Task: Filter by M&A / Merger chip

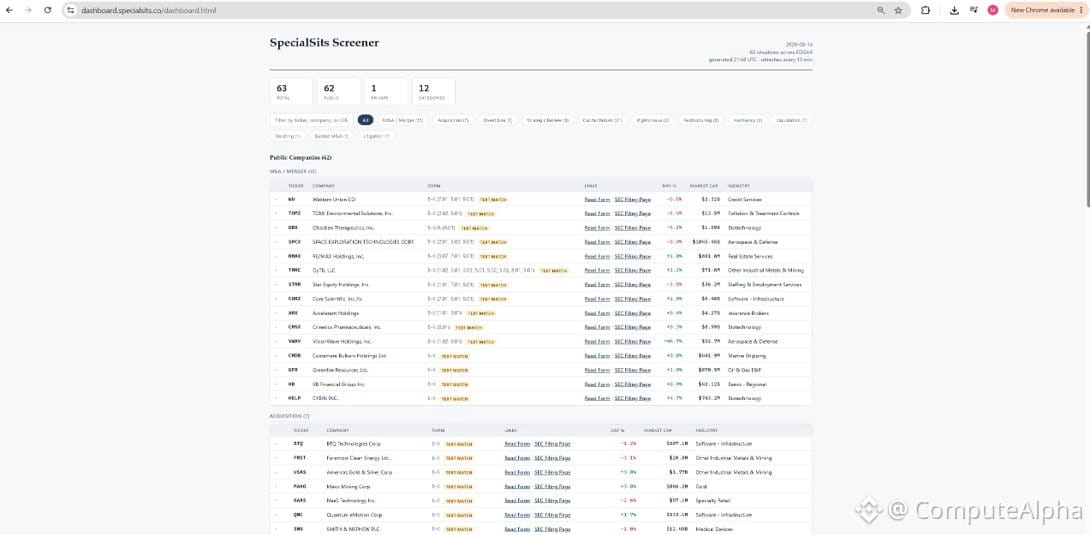Action: (x=402, y=120)
